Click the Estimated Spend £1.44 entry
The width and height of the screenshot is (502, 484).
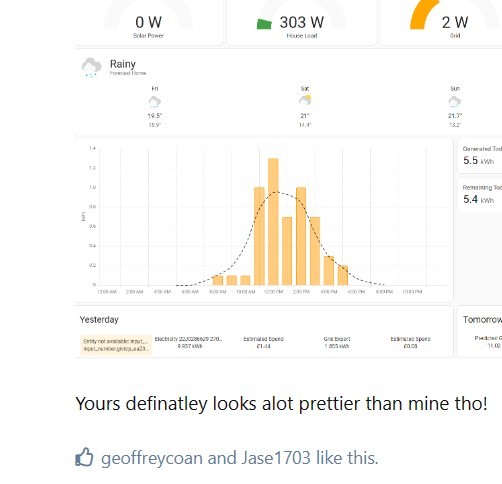[x=263, y=342]
